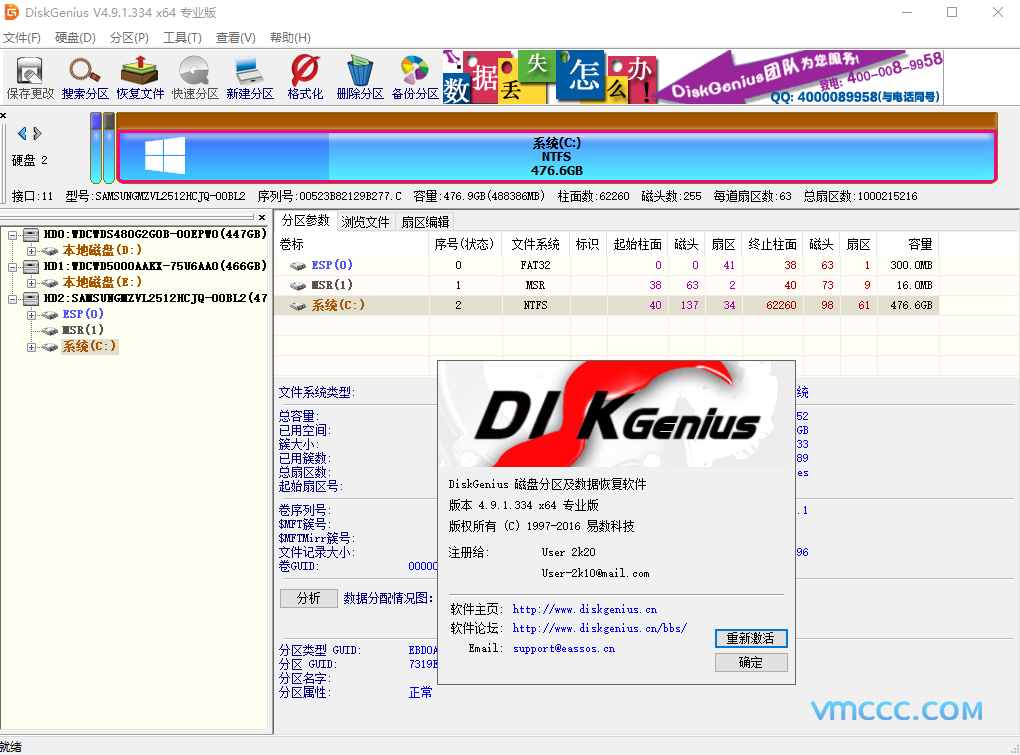The width and height of the screenshot is (1020, 755).
Task: Click the 文件系统 column header
Action: [535, 244]
